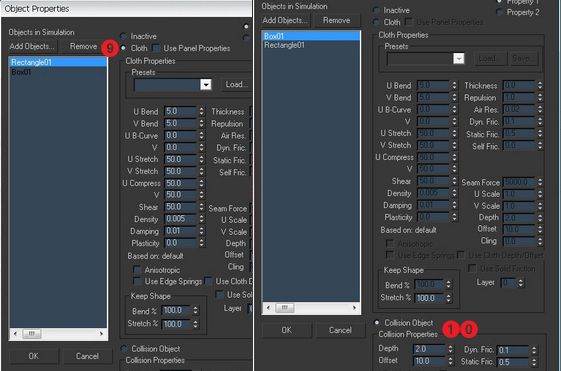Choose Collision Object radio in left dialog
Viewport: 561px width, 371px height.
124,348
